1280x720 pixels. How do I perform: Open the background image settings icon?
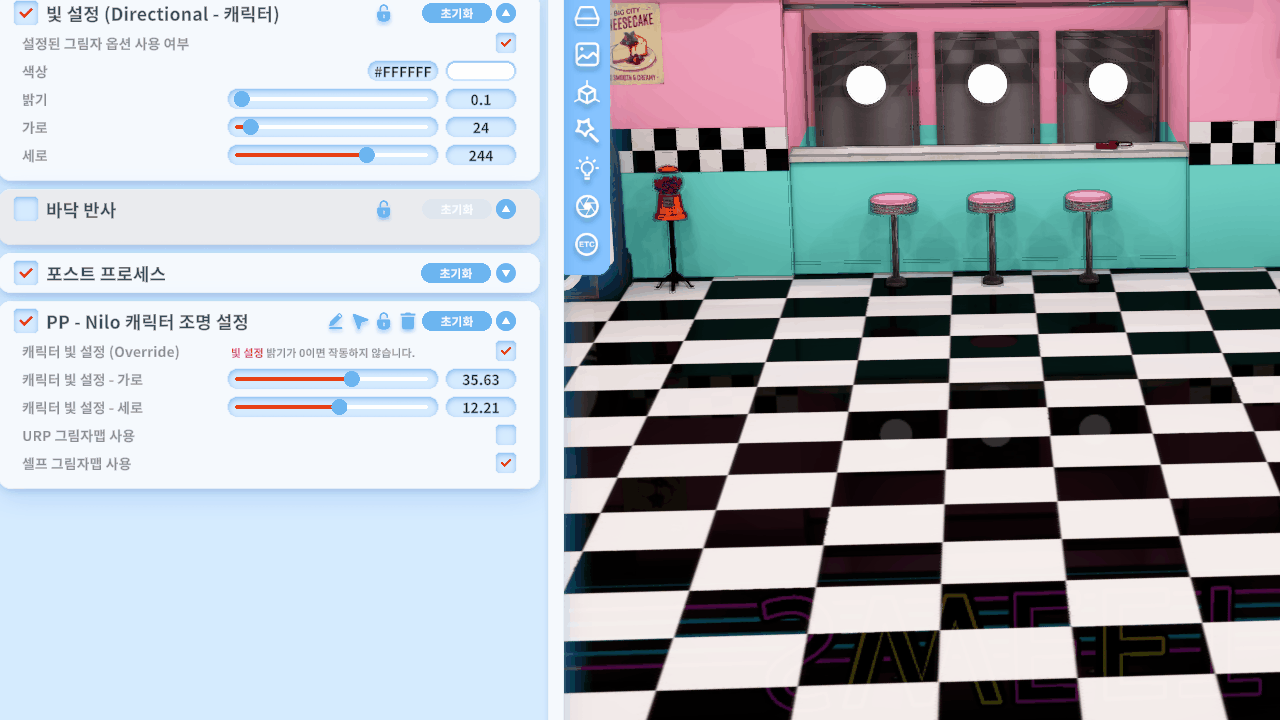point(587,55)
